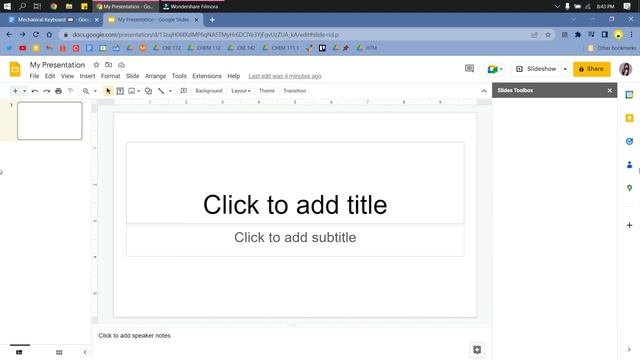Click the yellow Share button
The width and height of the screenshot is (640, 360).
click(591, 69)
